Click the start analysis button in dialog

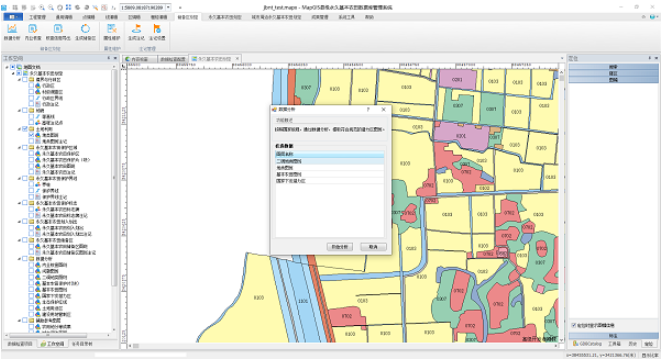pyautogui.click(x=340, y=247)
